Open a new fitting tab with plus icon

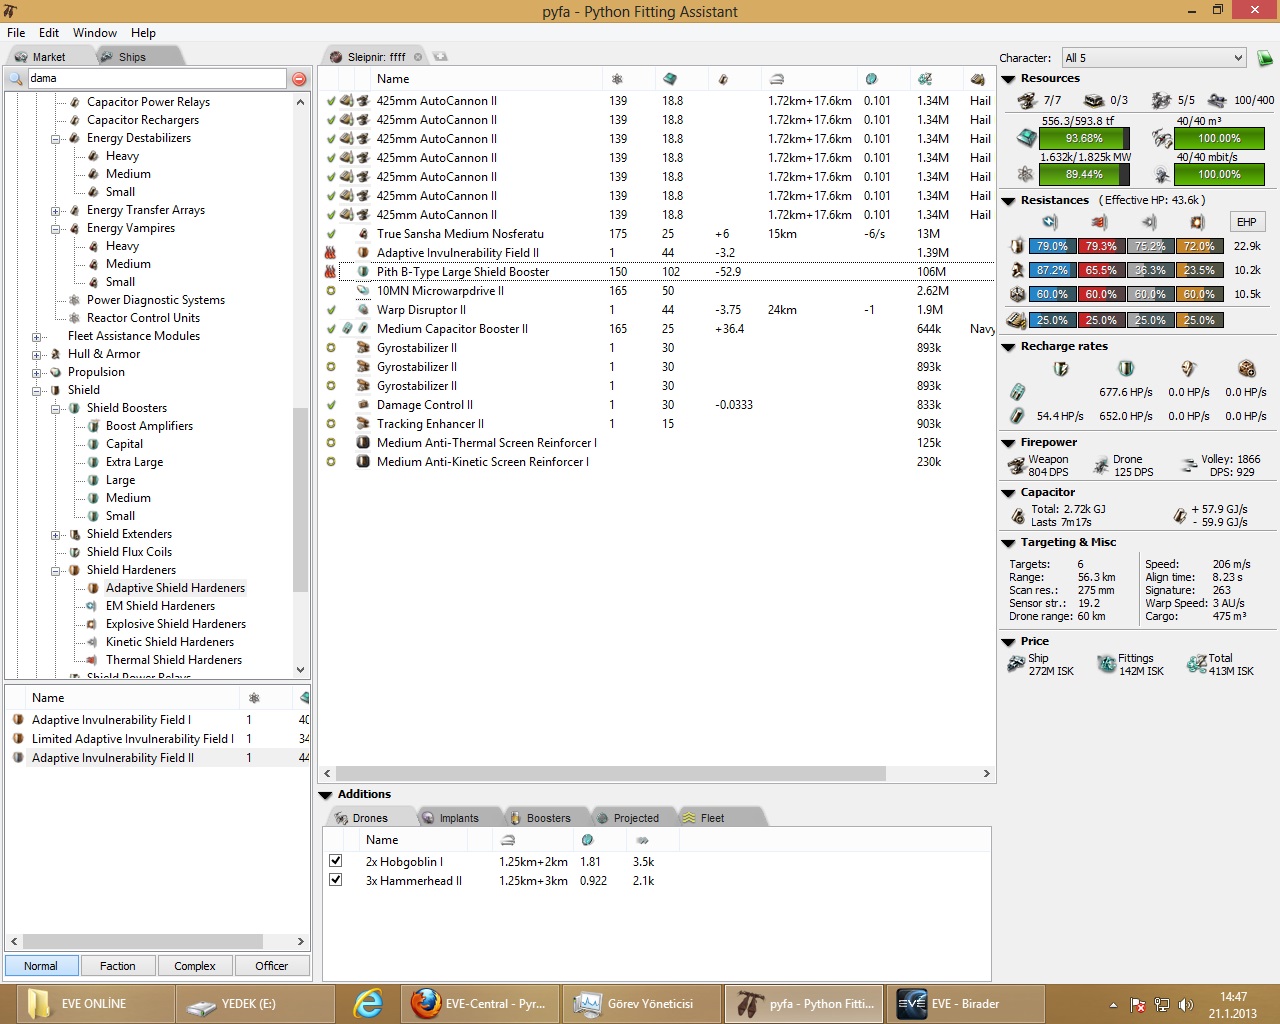[x=440, y=57]
